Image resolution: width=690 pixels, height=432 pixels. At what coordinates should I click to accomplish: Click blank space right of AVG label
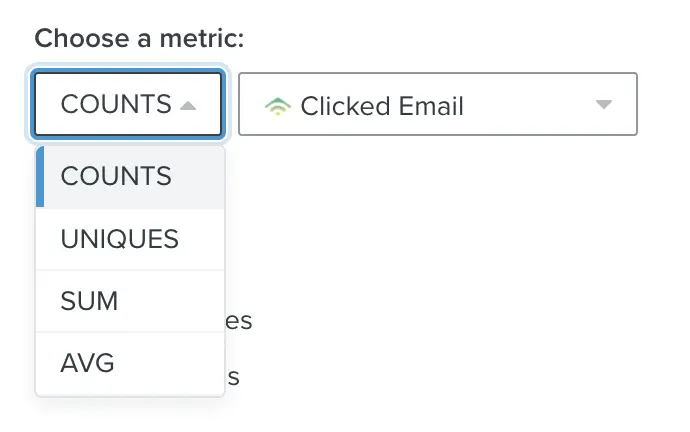click(x=169, y=364)
